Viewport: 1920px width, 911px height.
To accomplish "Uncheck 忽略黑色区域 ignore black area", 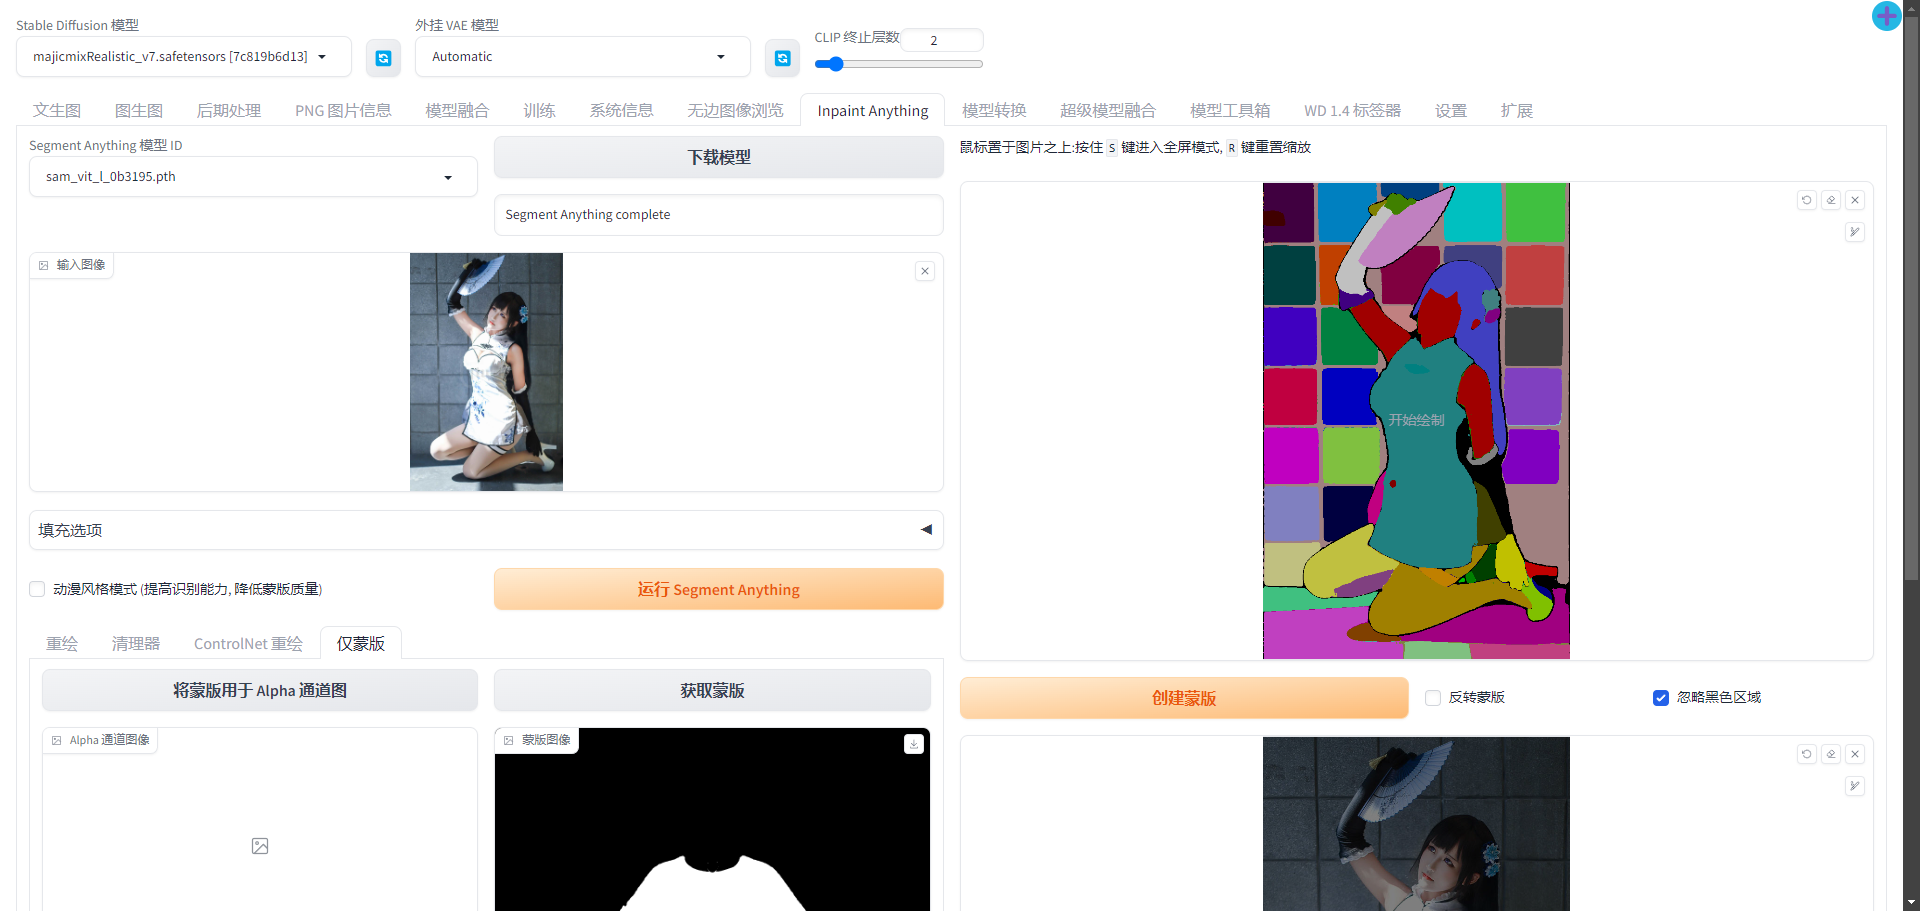I will 1661,698.
